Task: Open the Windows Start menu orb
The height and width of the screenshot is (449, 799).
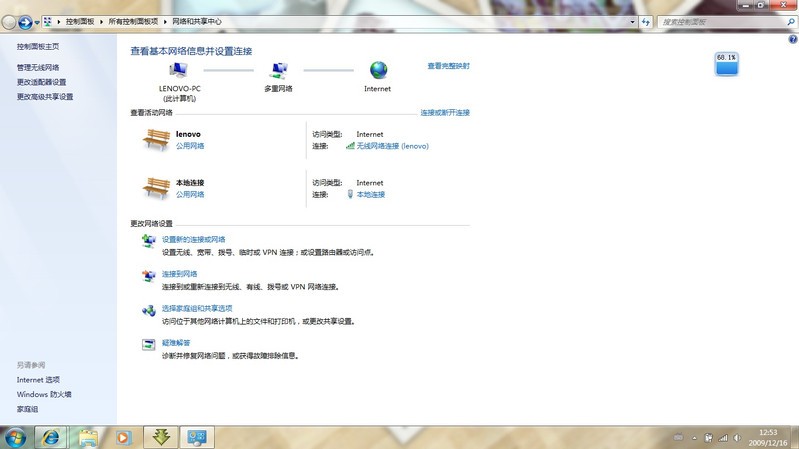Action: click(15, 437)
